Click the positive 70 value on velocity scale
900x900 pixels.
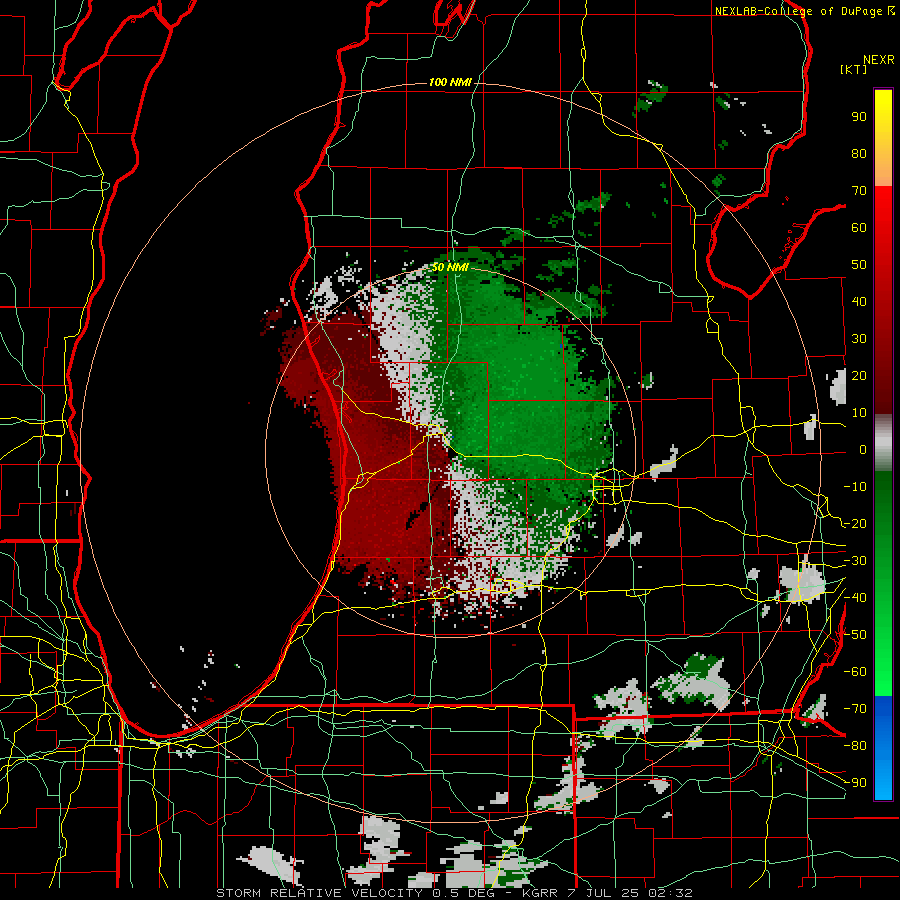tap(859, 191)
